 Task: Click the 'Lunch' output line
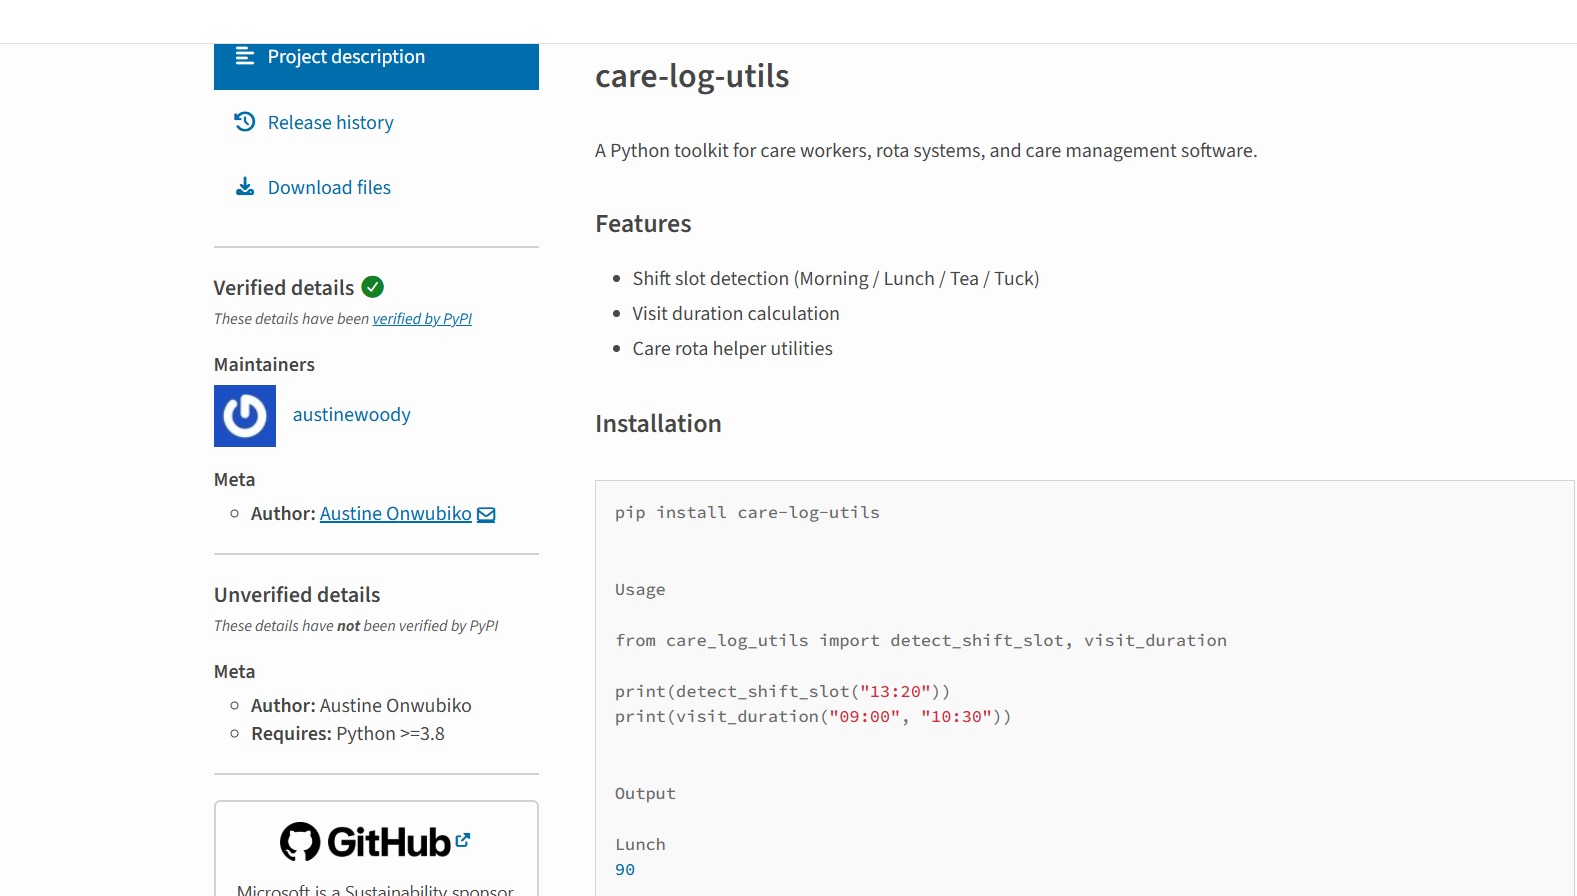click(x=640, y=844)
